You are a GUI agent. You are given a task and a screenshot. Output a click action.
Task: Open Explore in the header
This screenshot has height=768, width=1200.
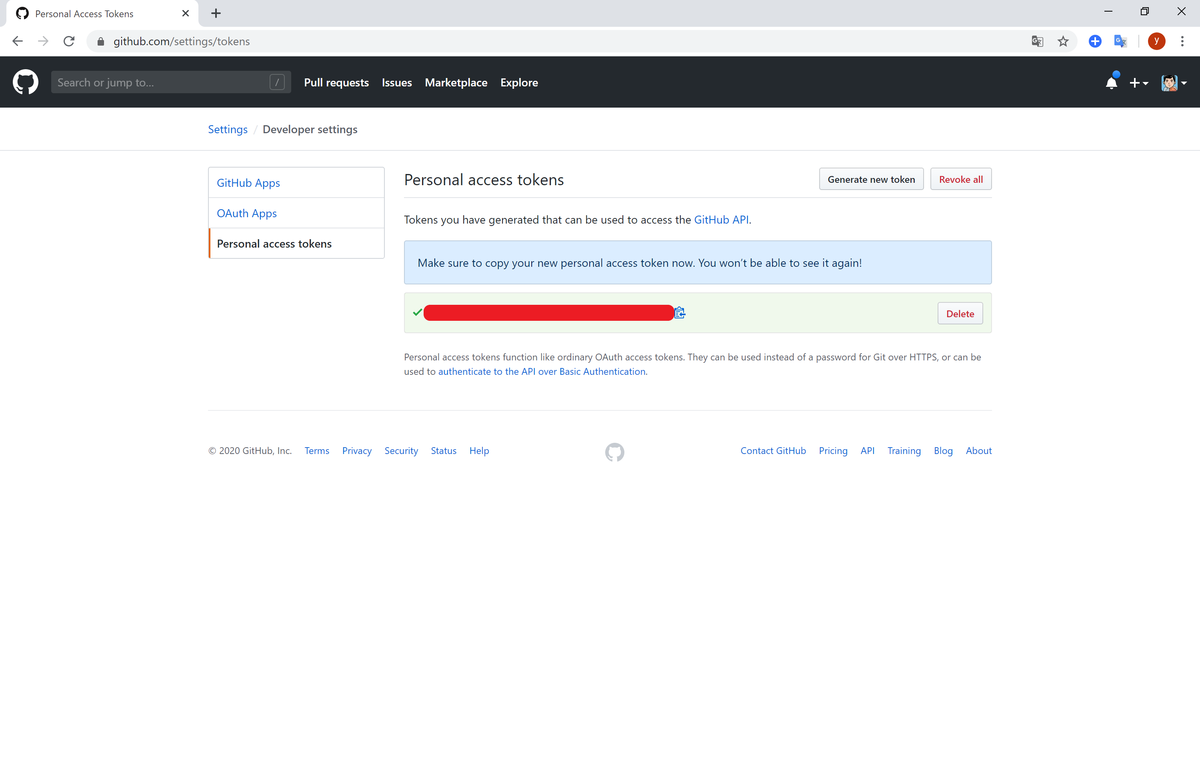coord(519,83)
